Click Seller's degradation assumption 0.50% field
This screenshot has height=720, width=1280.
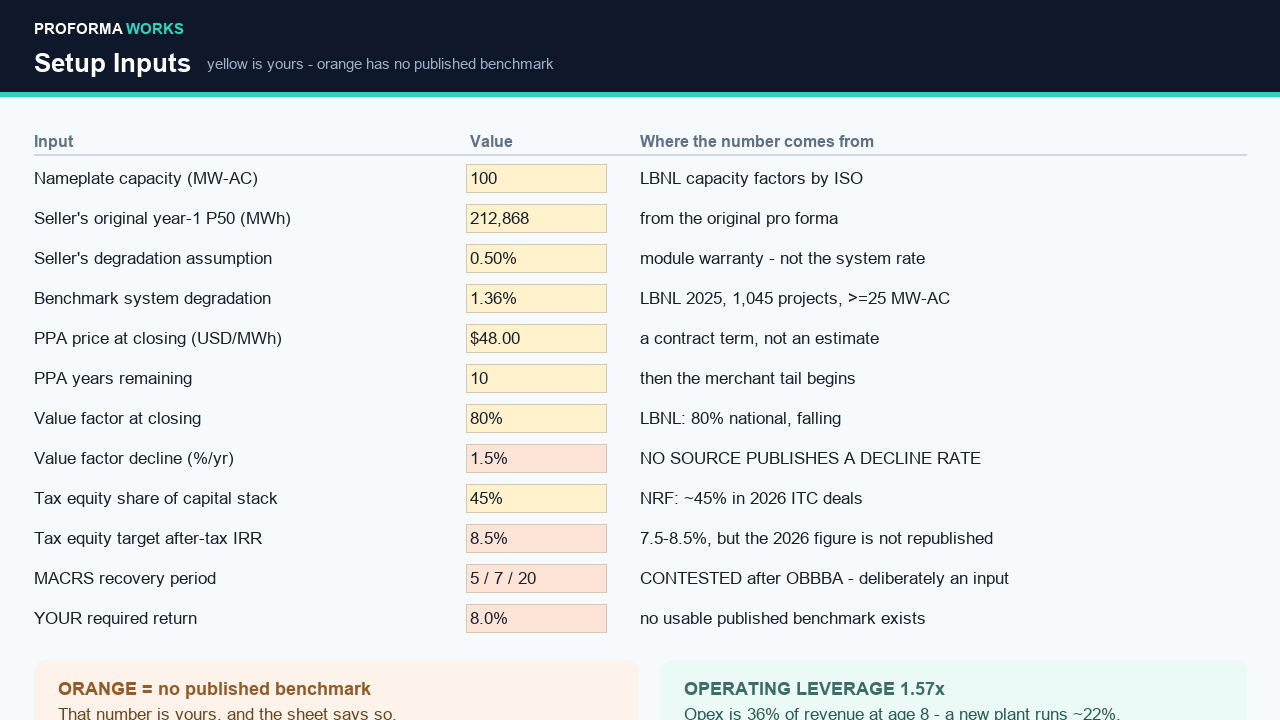pos(536,258)
